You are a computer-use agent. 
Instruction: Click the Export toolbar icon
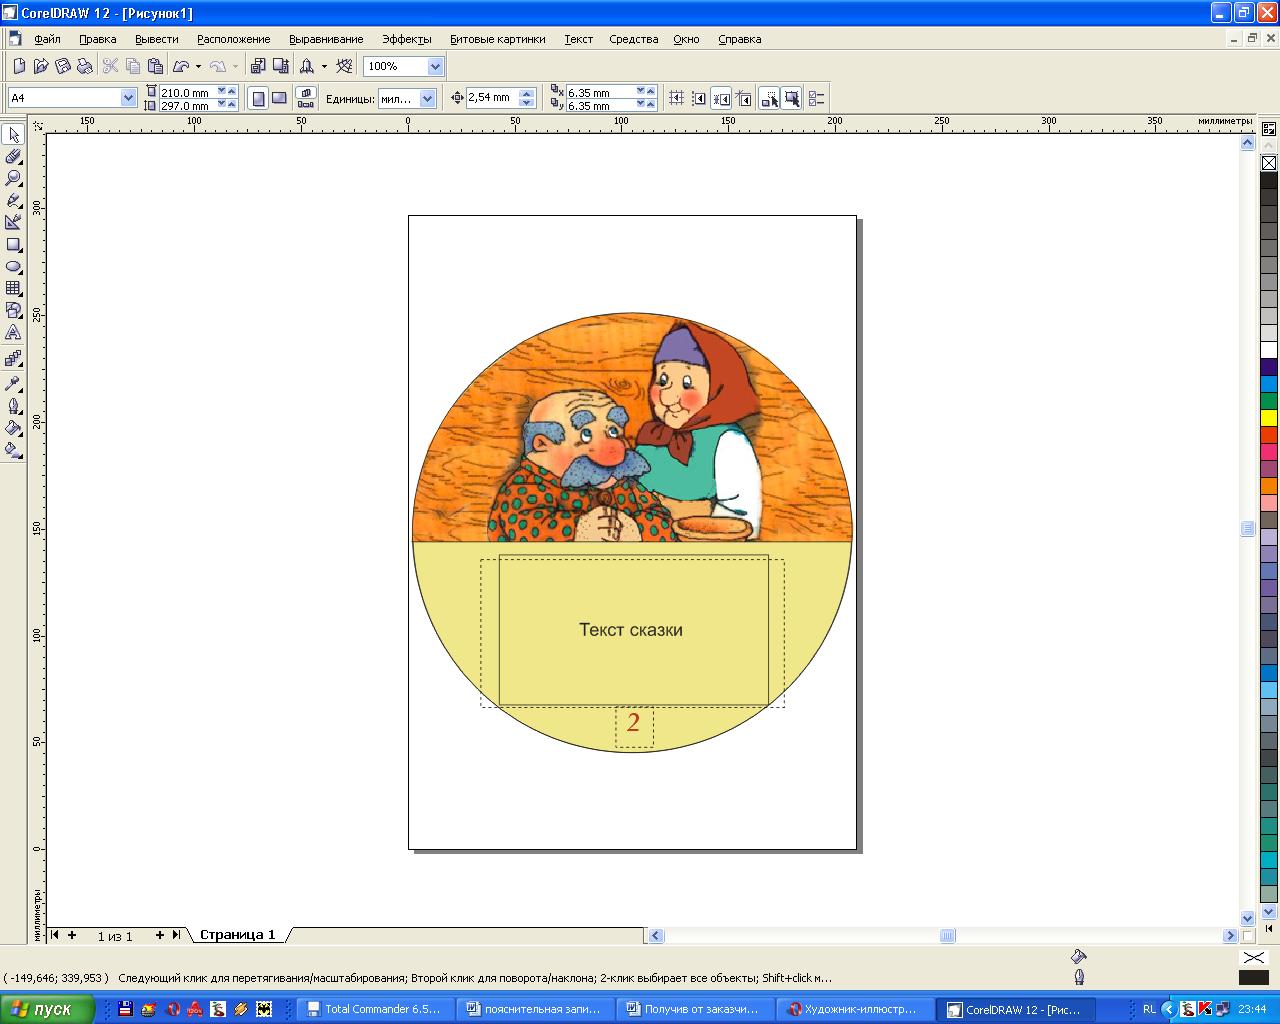281,66
